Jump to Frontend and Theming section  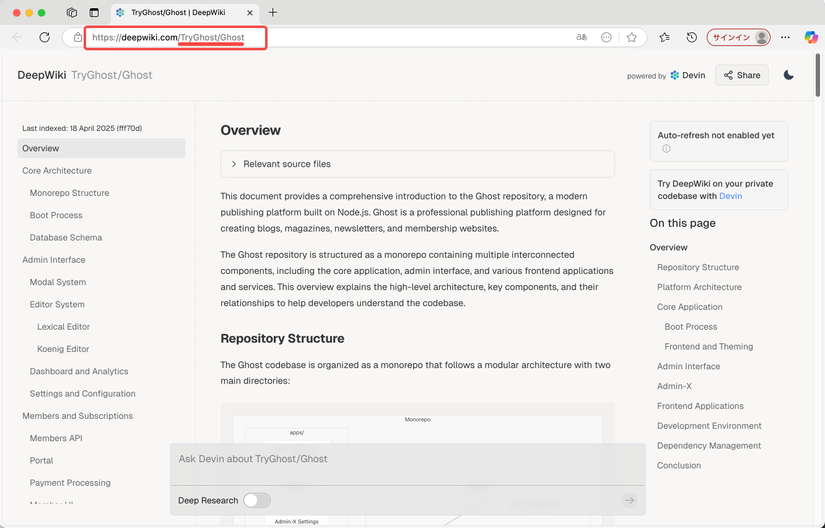pyautogui.click(x=708, y=347)
